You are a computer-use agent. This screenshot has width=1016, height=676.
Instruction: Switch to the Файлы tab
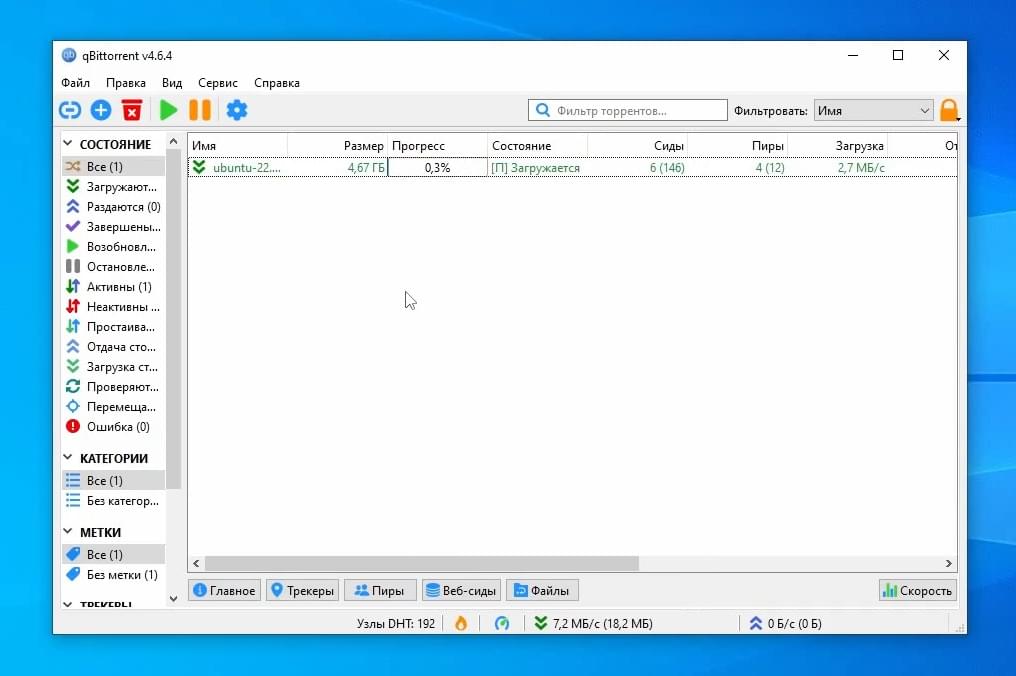542,590
